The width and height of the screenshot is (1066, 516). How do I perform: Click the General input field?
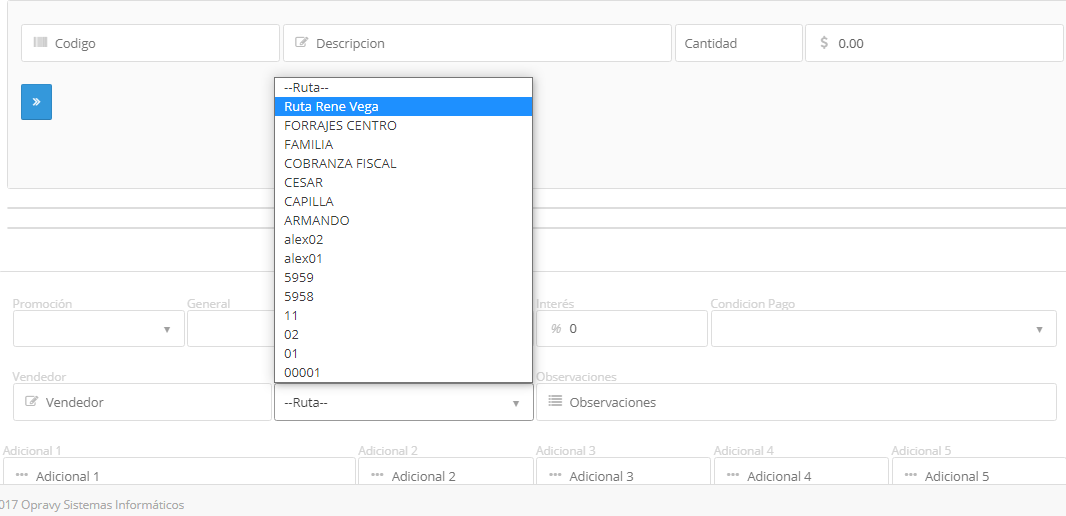tap(230, 329)
